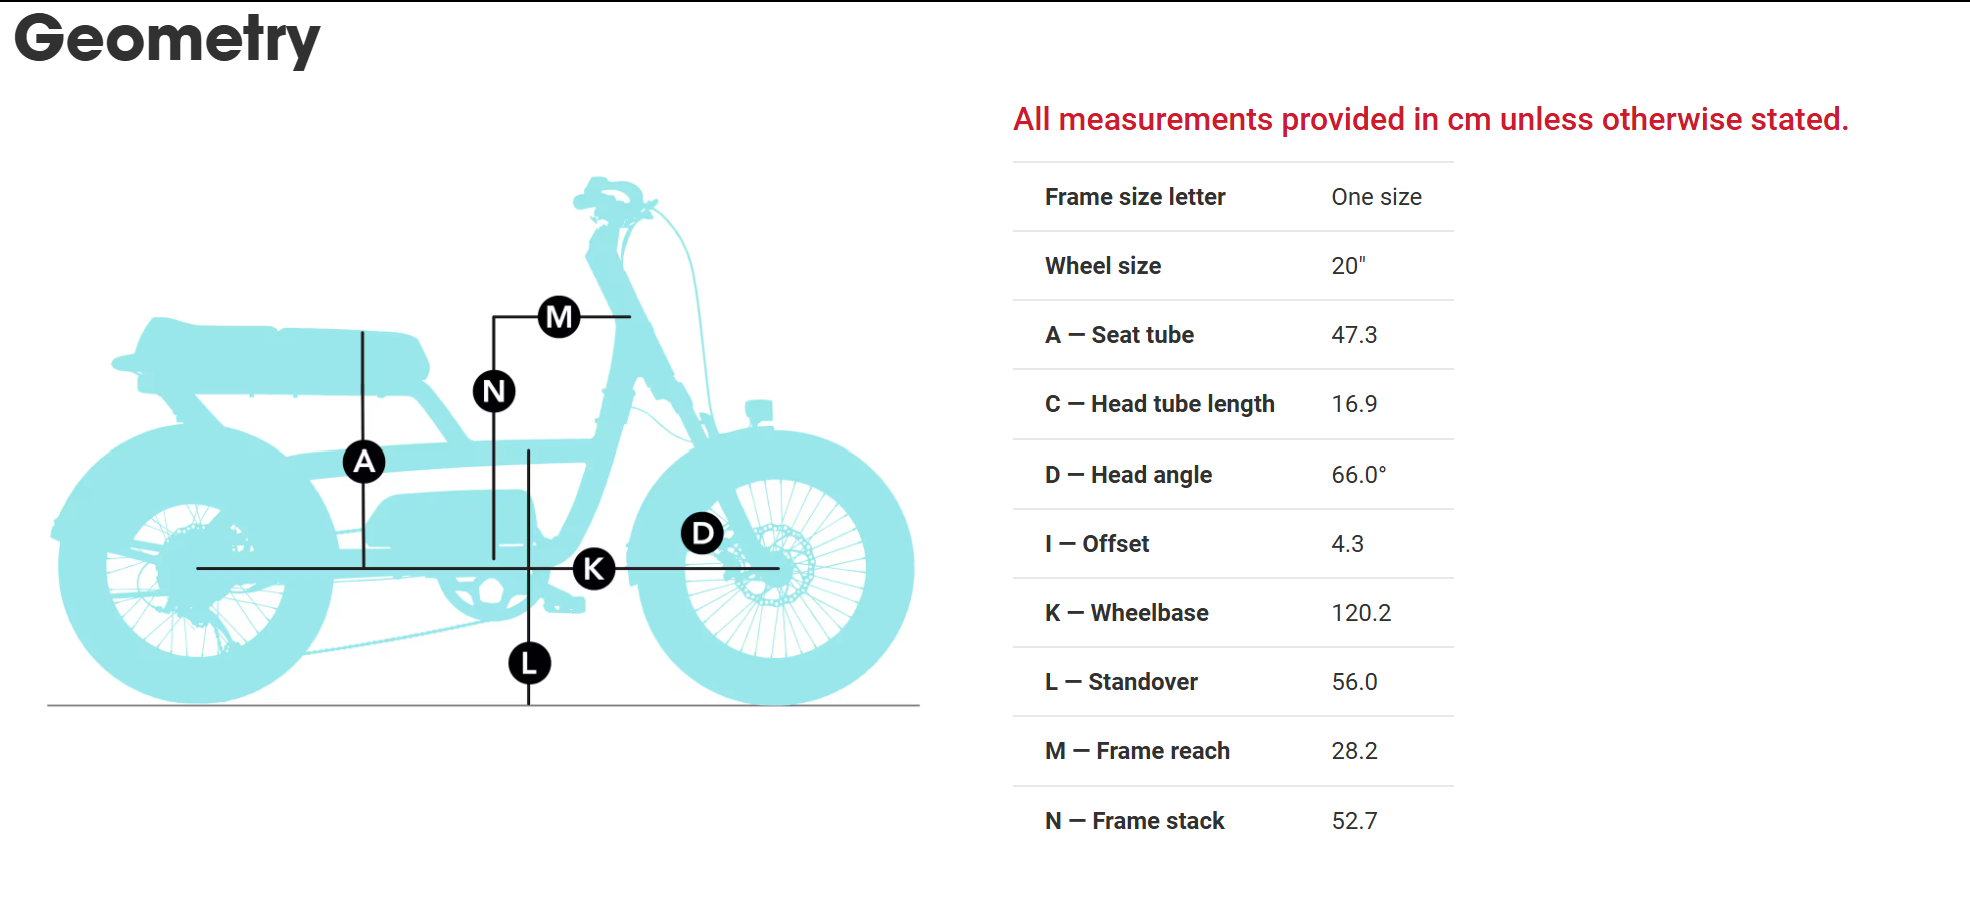Click the A seat tube marker
Screen dimensions: 1970x898
[364, 461]
